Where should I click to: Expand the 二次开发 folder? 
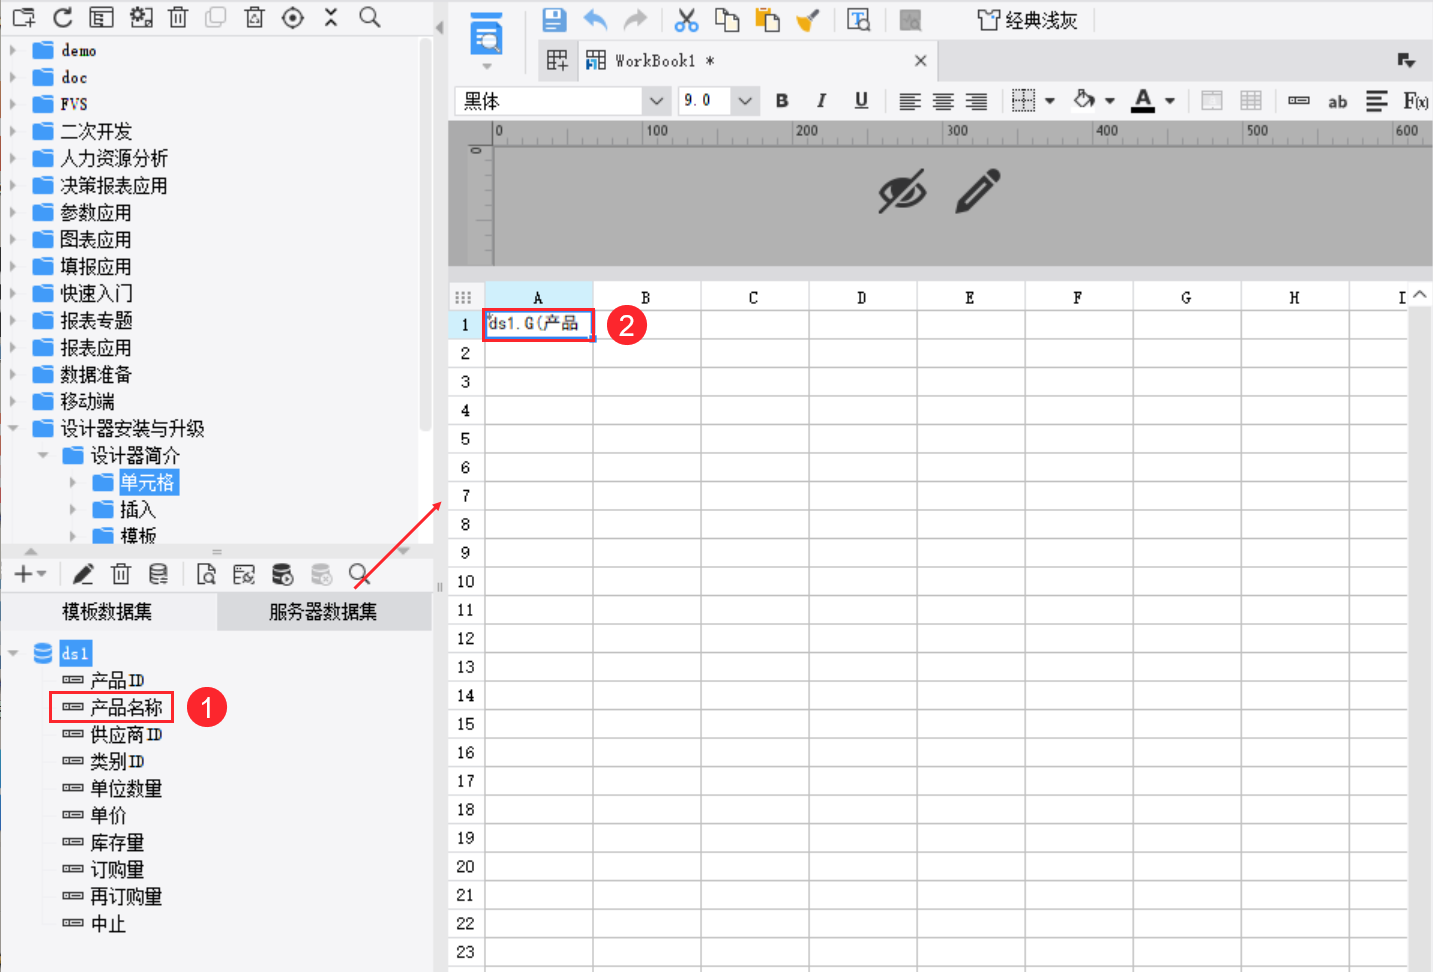[x=13, y=130]
